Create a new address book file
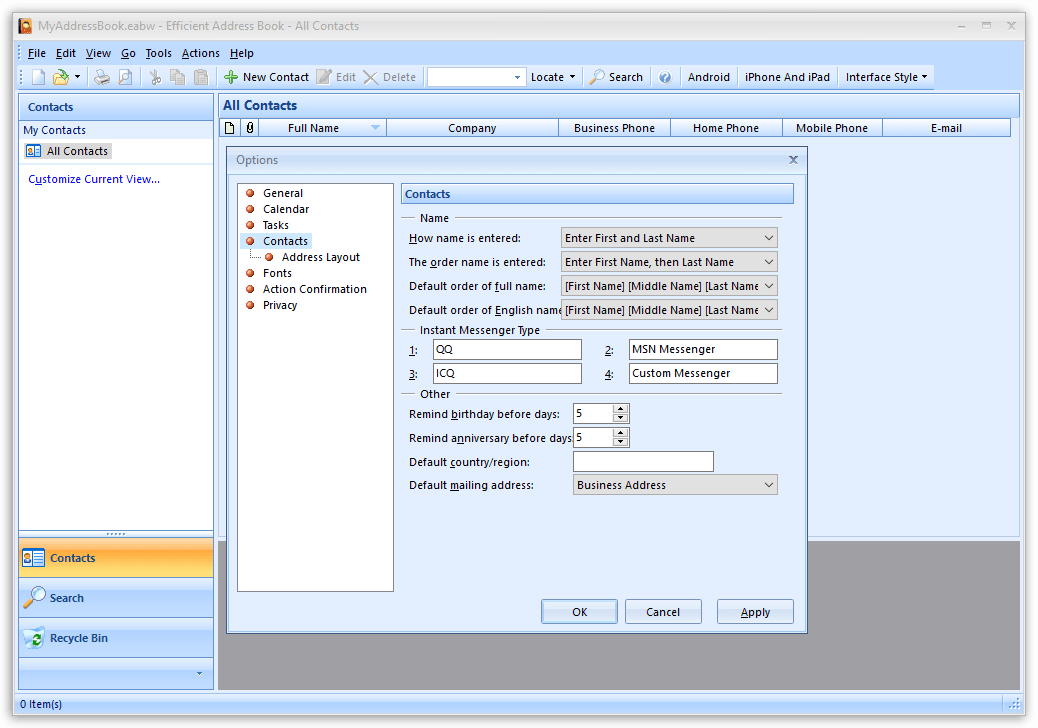 37,76
